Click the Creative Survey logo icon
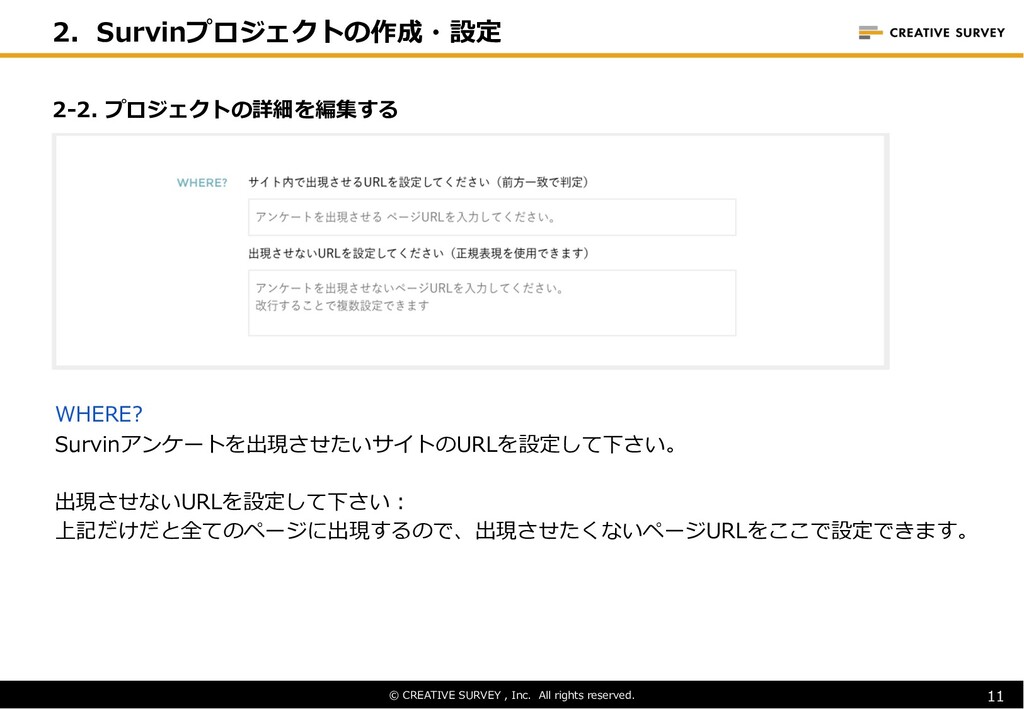Image resolution: width=1024 pixels, height=709 pixels. click(x=871, y=33)
